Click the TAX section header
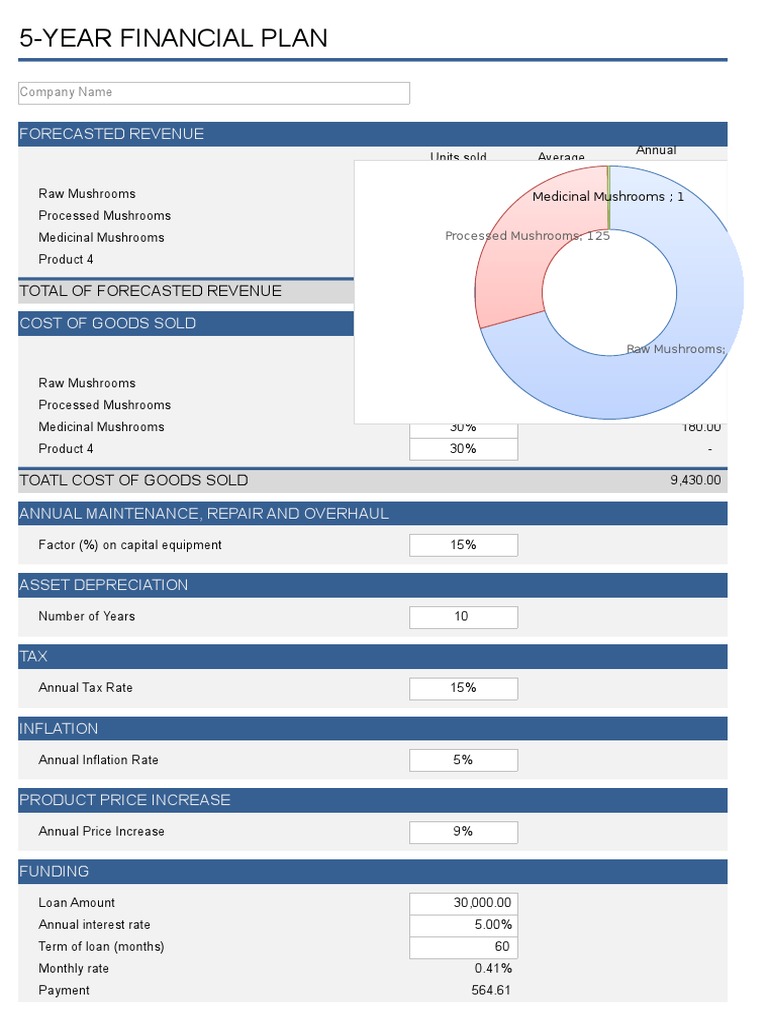 [372, 656]
